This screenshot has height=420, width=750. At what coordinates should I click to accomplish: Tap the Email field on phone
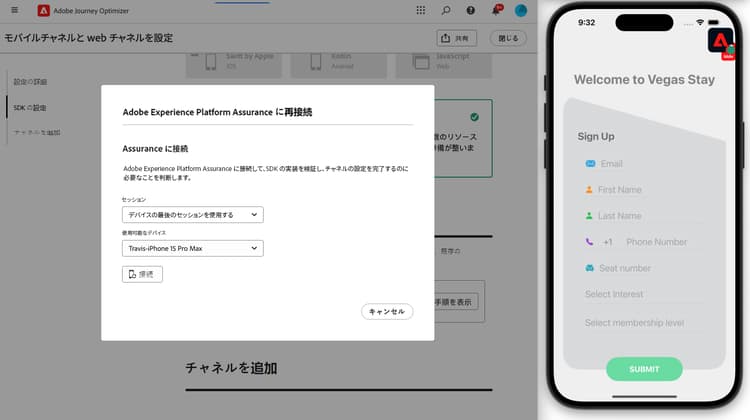pyautogui.click(x=643, y=164)
